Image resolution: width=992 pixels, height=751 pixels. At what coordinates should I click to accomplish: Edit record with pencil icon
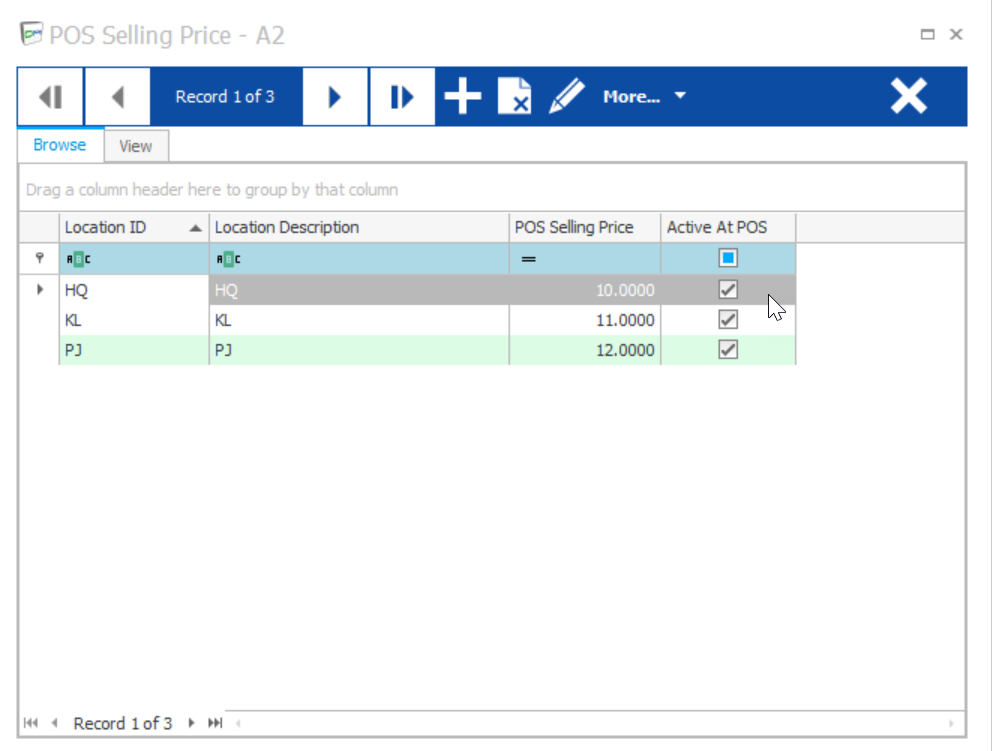pyautogui.click(x=567, y=96)
